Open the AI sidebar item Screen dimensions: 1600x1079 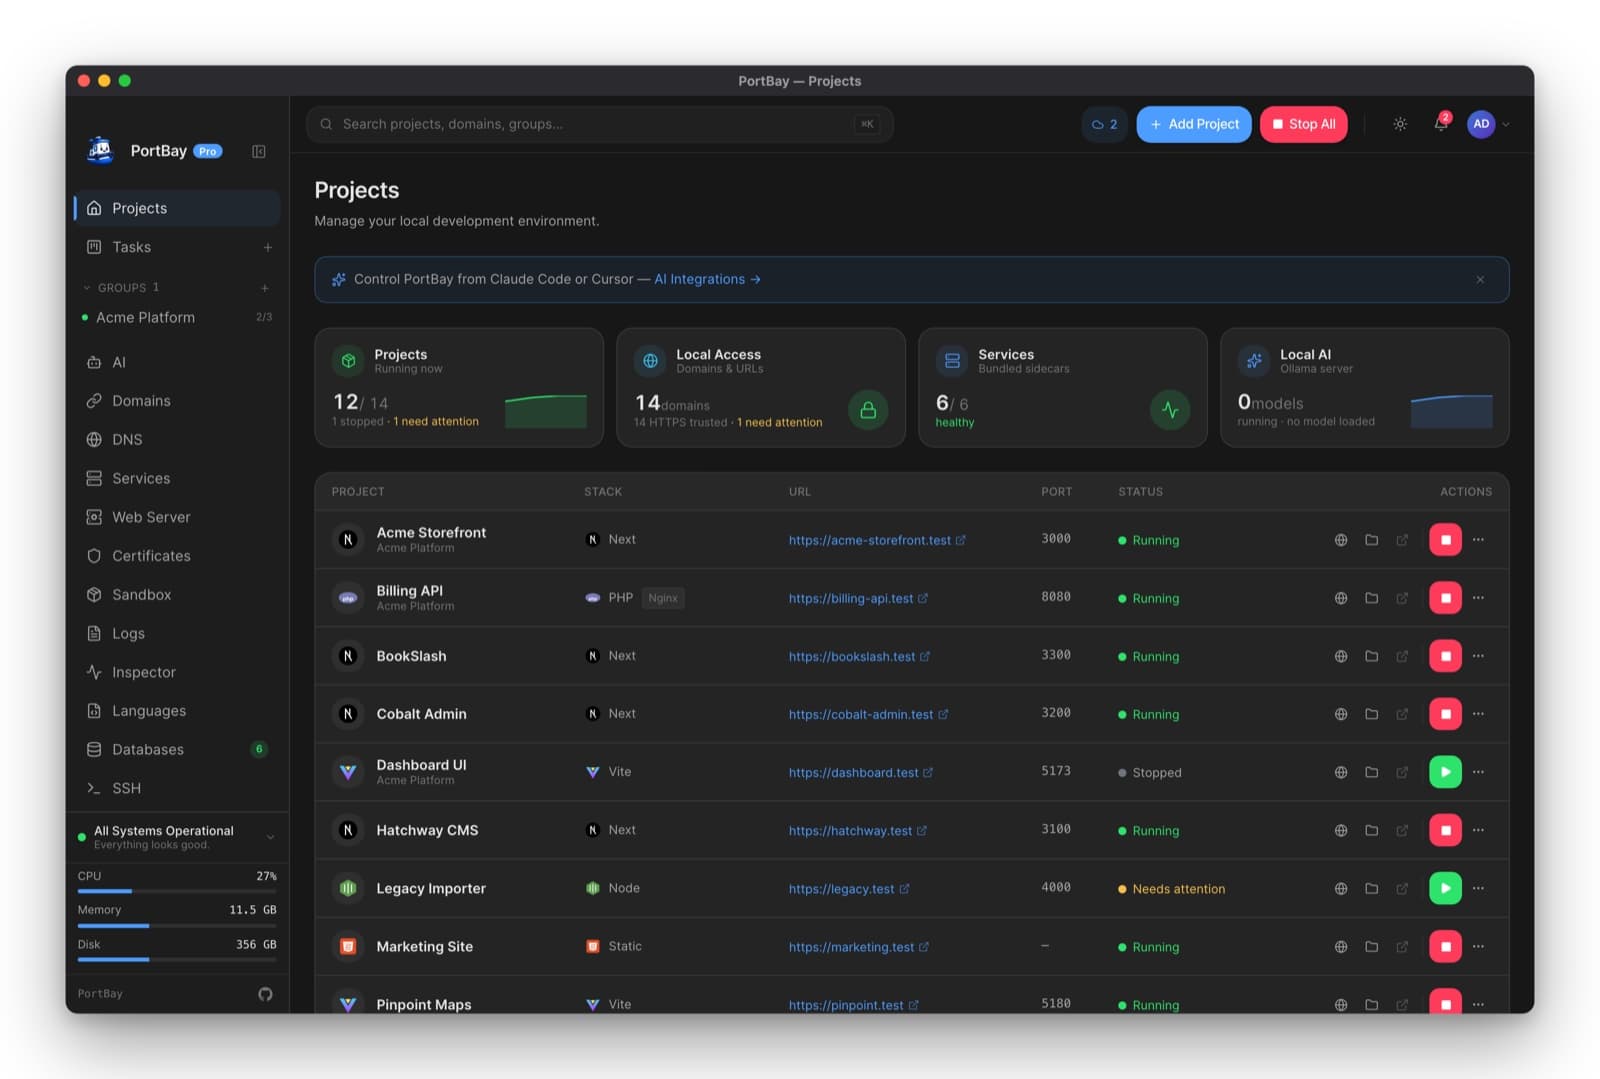(177, 362)
